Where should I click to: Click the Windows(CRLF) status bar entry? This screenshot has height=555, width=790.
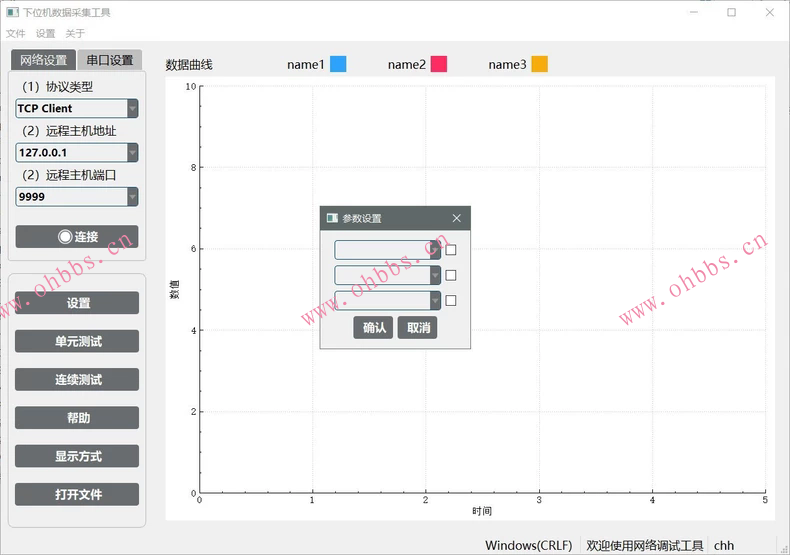529,545
